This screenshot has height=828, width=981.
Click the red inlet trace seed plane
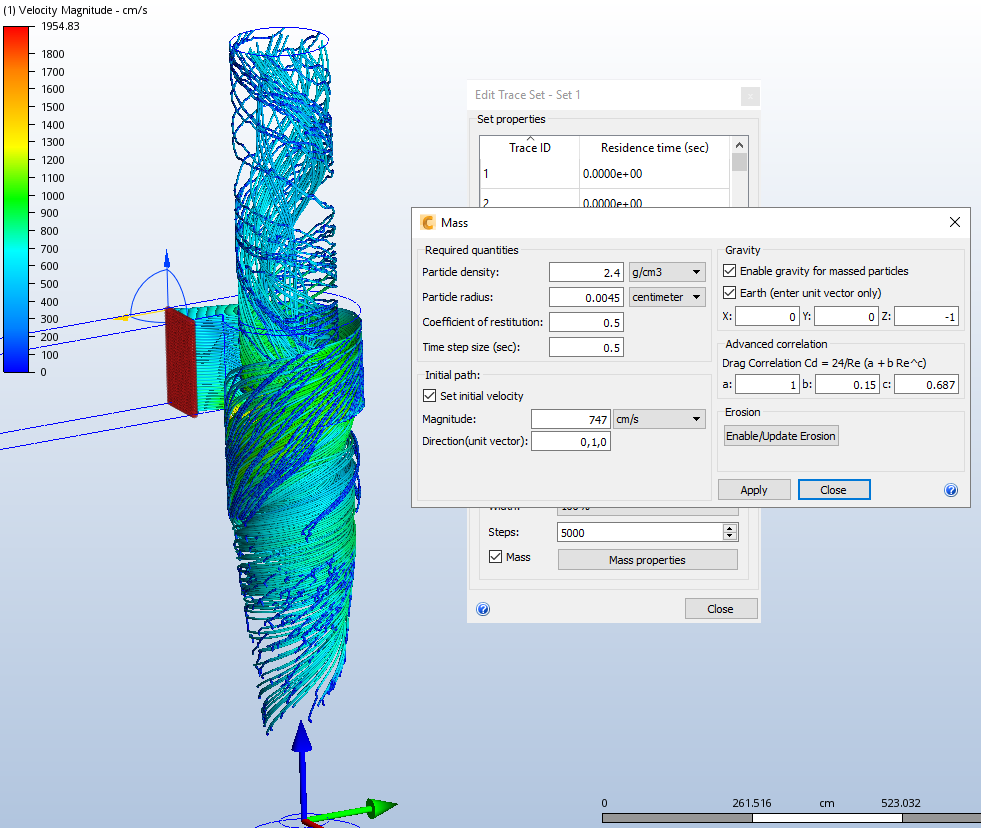point(181,362)
